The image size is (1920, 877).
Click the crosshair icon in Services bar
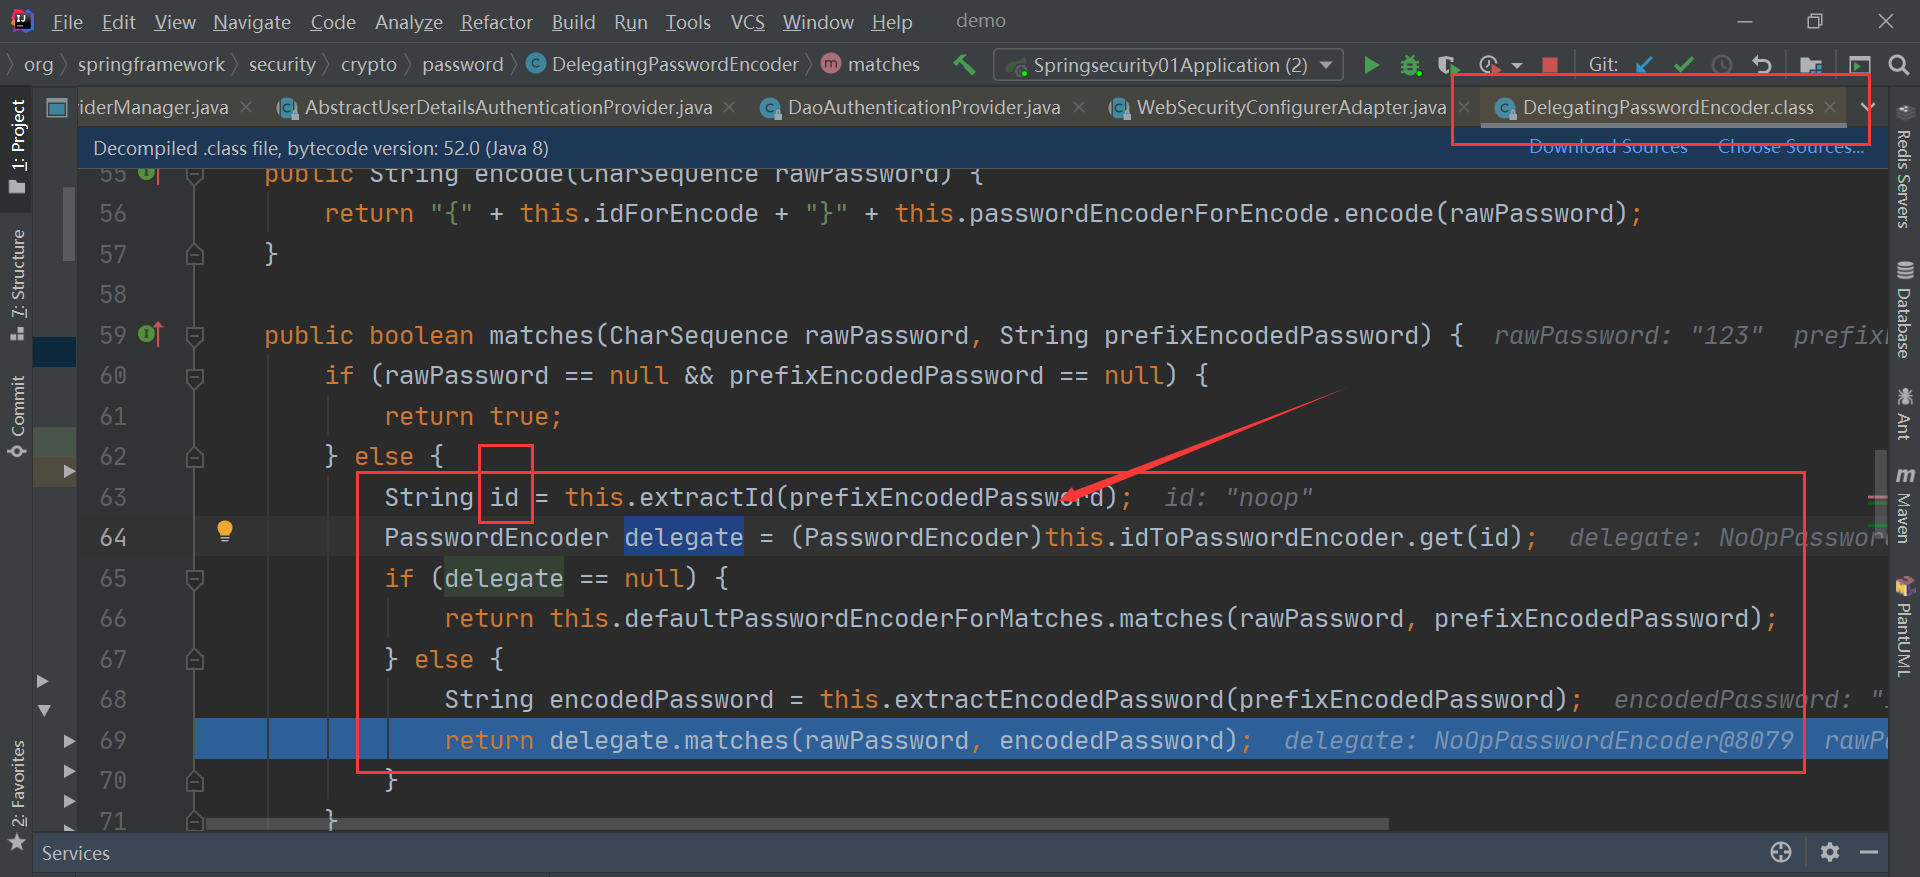(x=1781, y=852)
